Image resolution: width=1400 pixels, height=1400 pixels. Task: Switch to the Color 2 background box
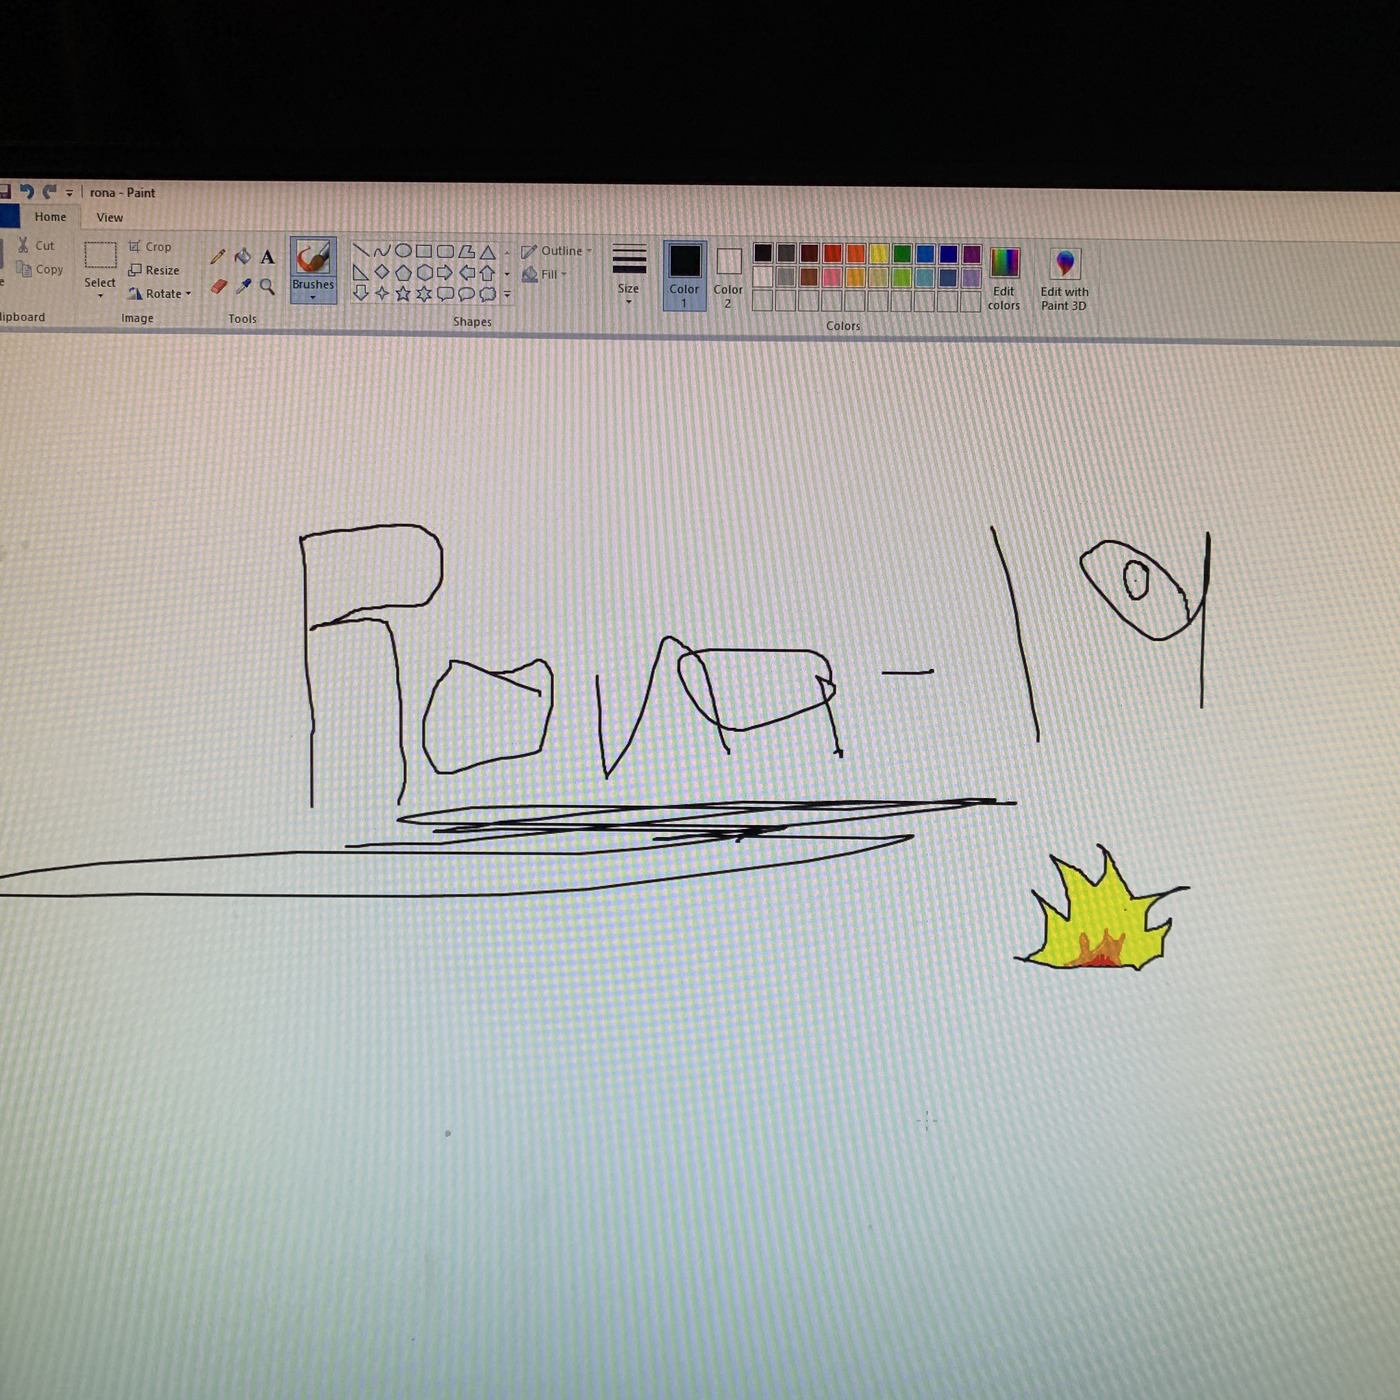pos(728,274)
